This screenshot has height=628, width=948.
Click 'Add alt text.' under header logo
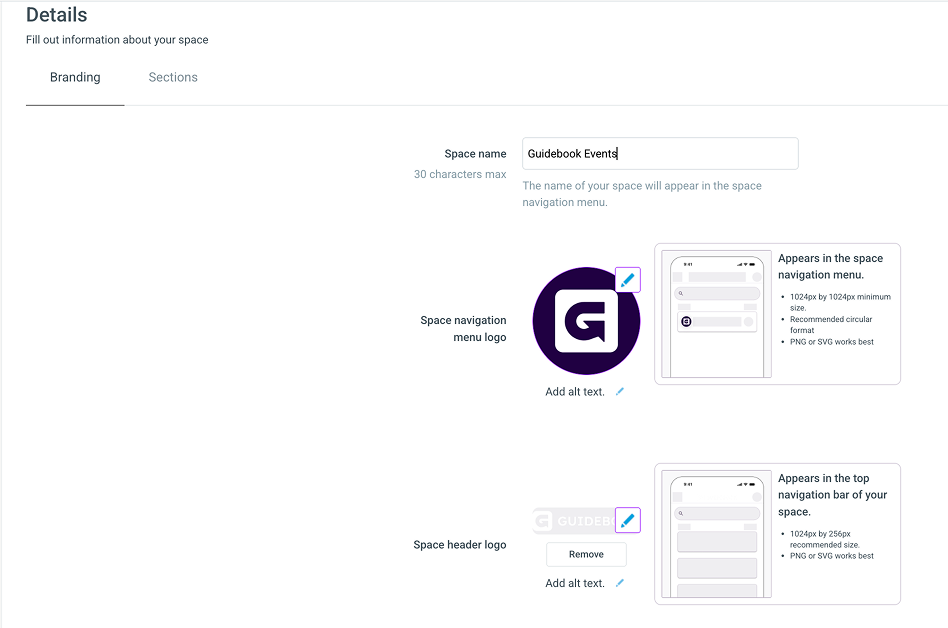point(575,583)
